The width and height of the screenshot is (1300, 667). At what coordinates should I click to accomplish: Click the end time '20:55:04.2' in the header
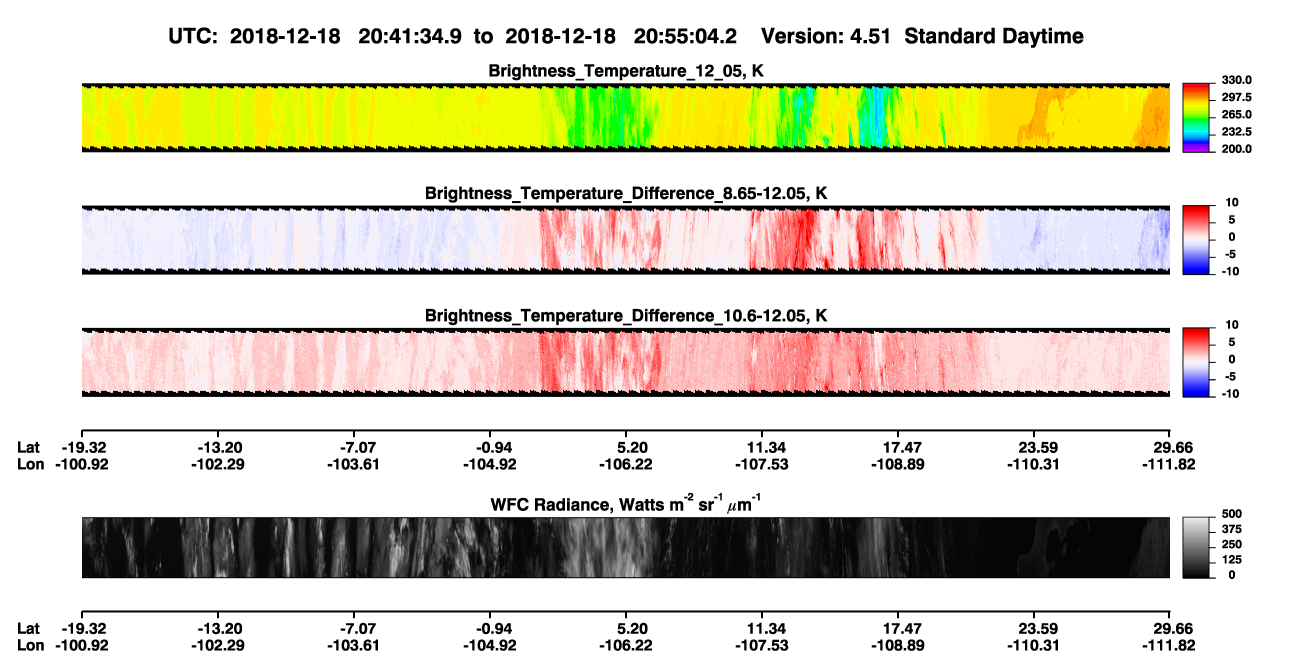point(686,36)
